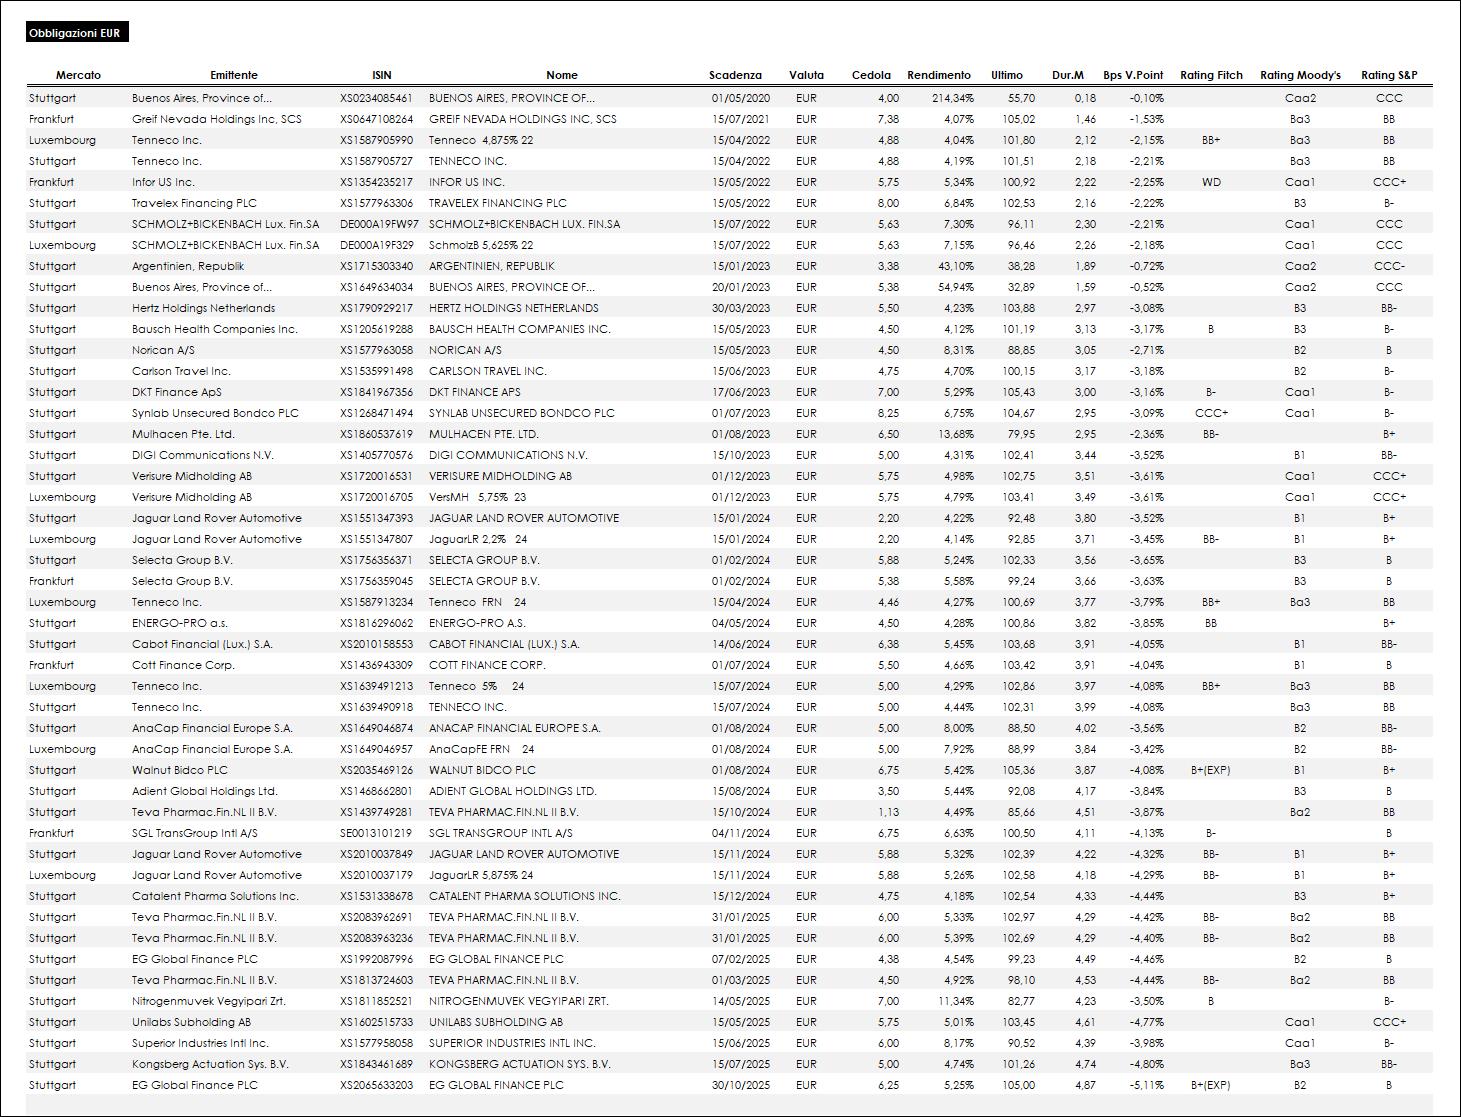This screenshot has height=1117, width=1461.
Task: Click the Obbligazioni EUR title label
Action: tap(77, 33)
